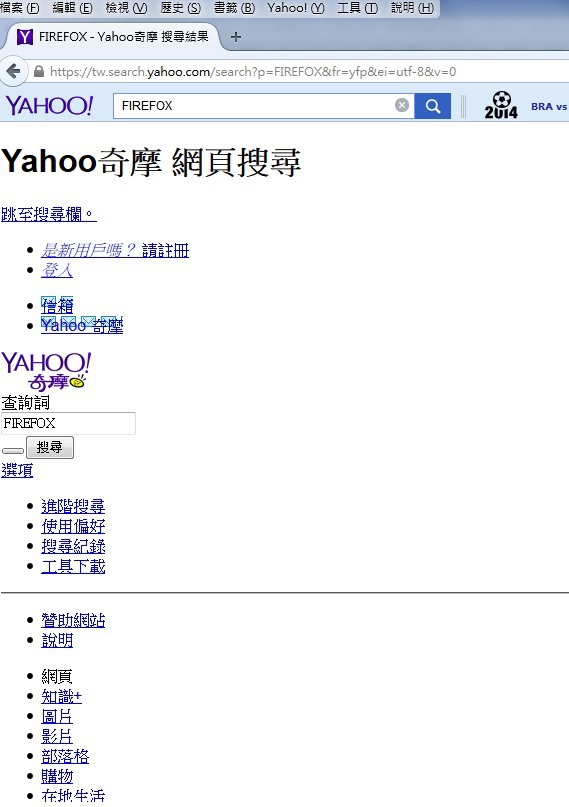Click the Yahoo favicon on the tab
569x807 pixels.
25,37
